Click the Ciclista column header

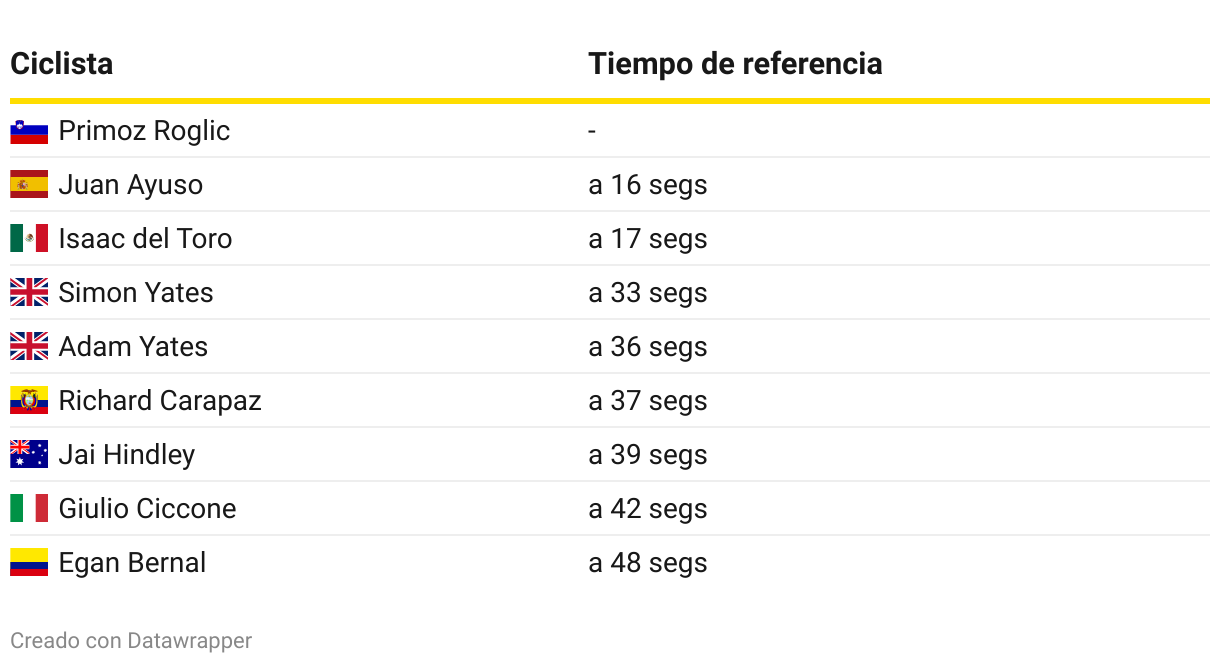coord(61,64)
